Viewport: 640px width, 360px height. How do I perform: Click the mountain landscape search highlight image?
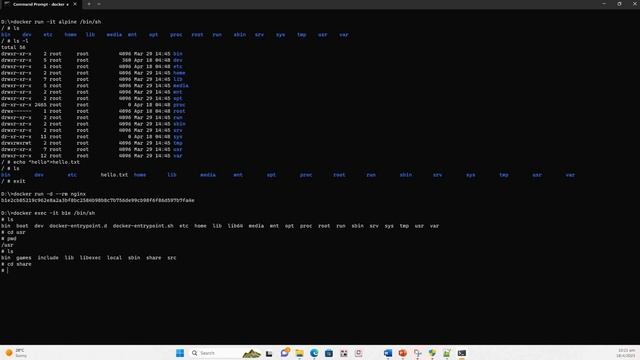[x=251, y=353]
